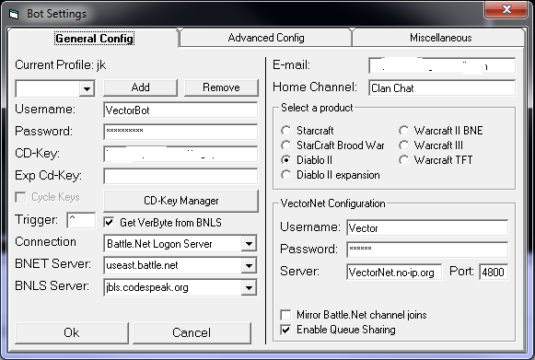Uncheck Get VerByte from BNLS
The width and height of the screenshot is (535, 360).
[x=109, y=222]
